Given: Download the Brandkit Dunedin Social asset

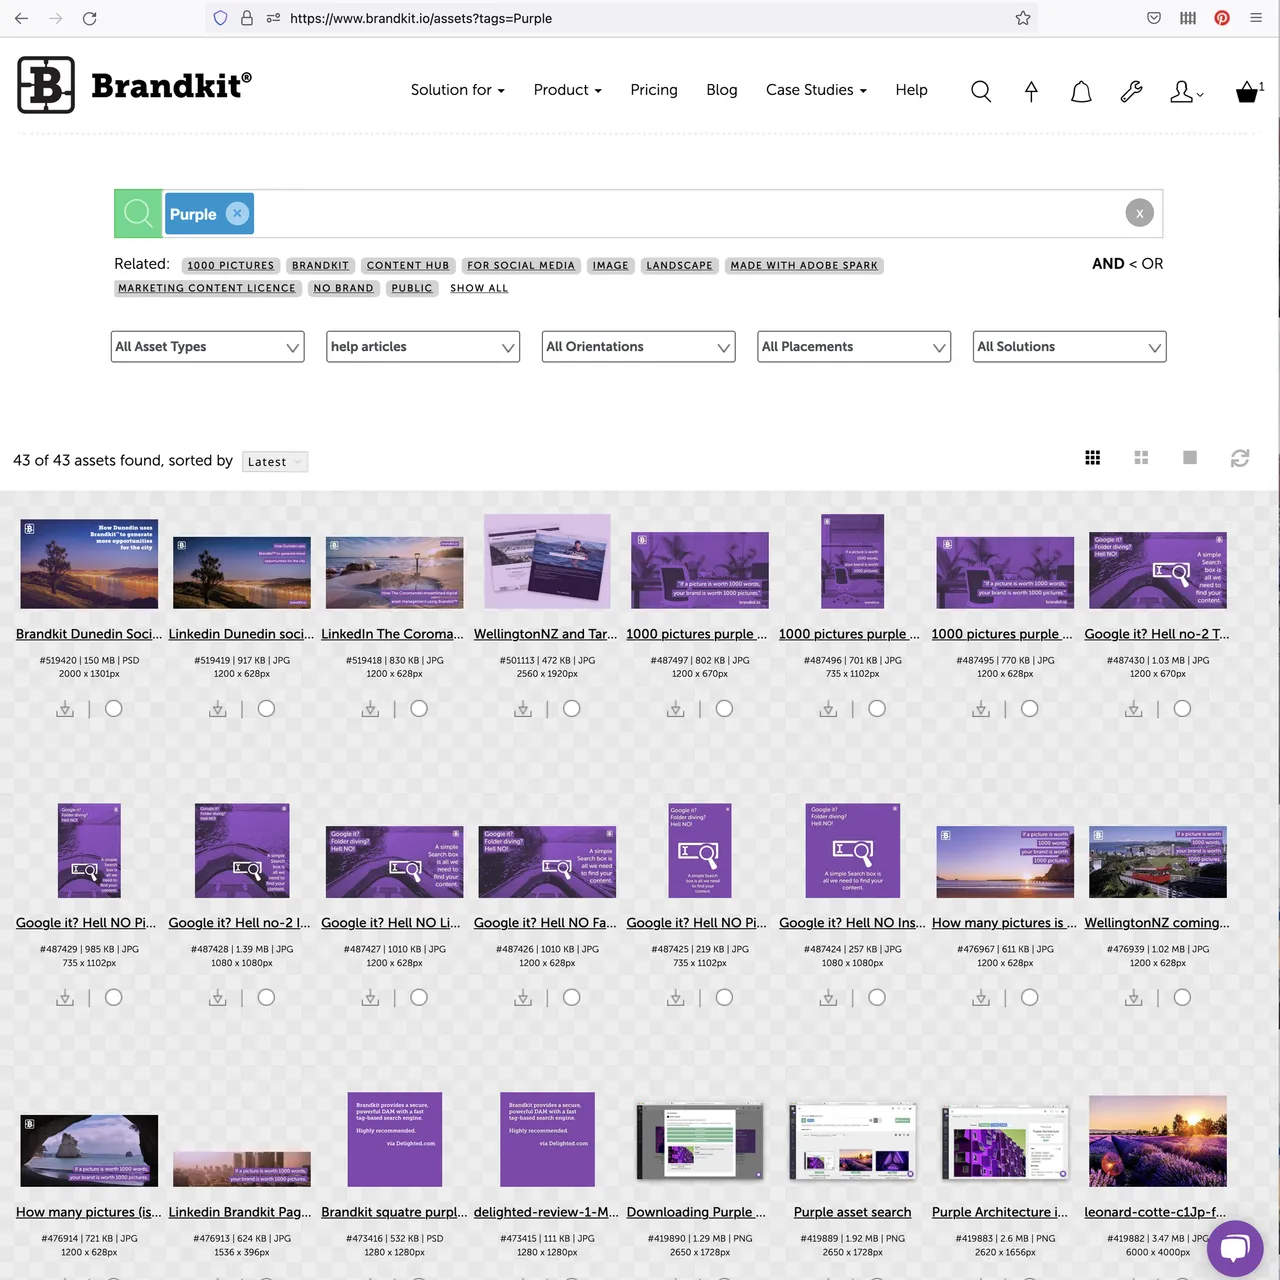Looking at the screenshot, I should pos(64,708).
